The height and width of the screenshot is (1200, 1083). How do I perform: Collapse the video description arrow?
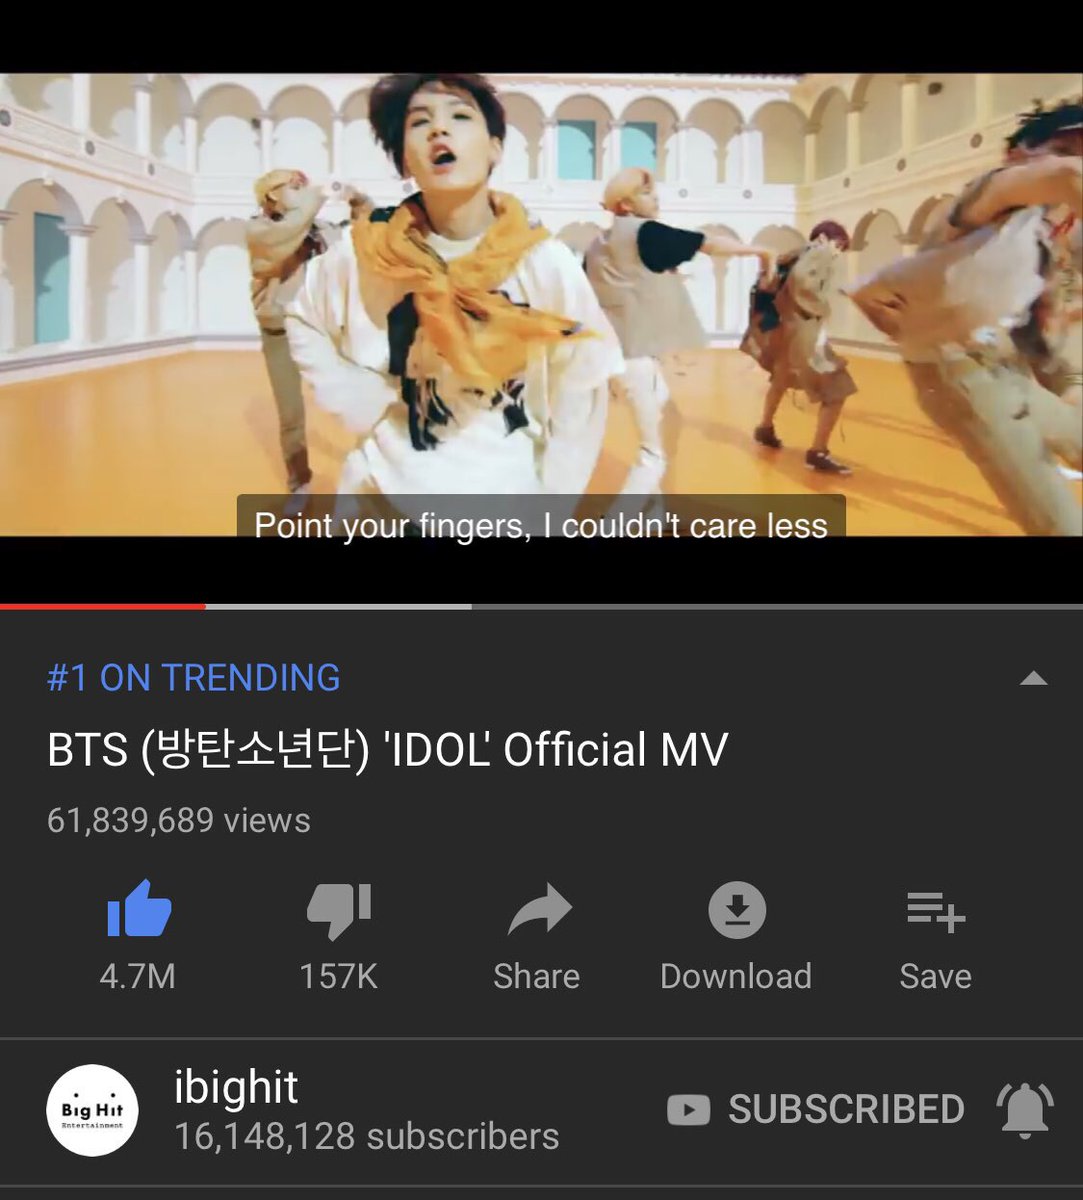click(x=1033, y=679)
